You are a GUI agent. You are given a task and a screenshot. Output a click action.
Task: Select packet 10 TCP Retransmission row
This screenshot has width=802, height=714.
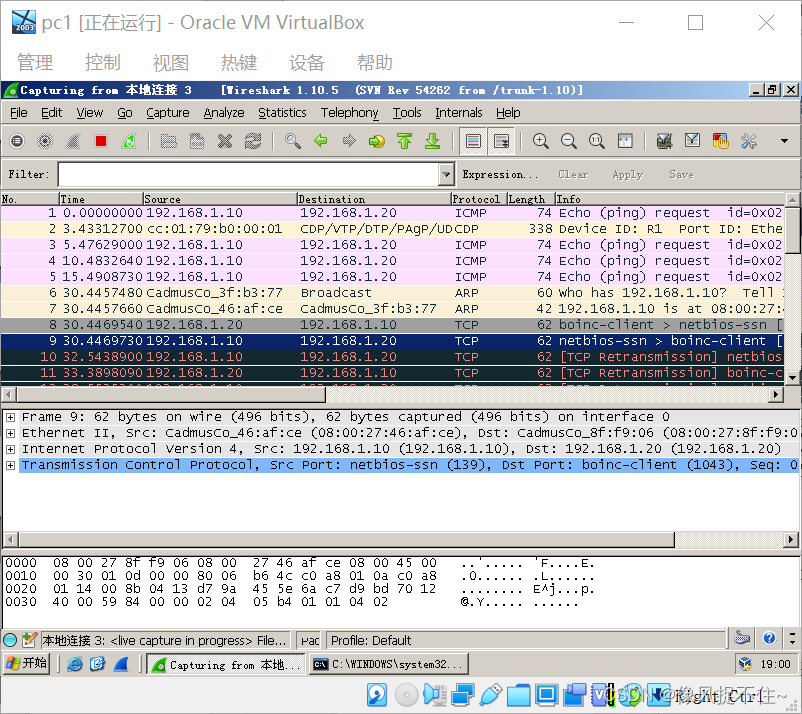pyautogui.click(x=392, y=356)
